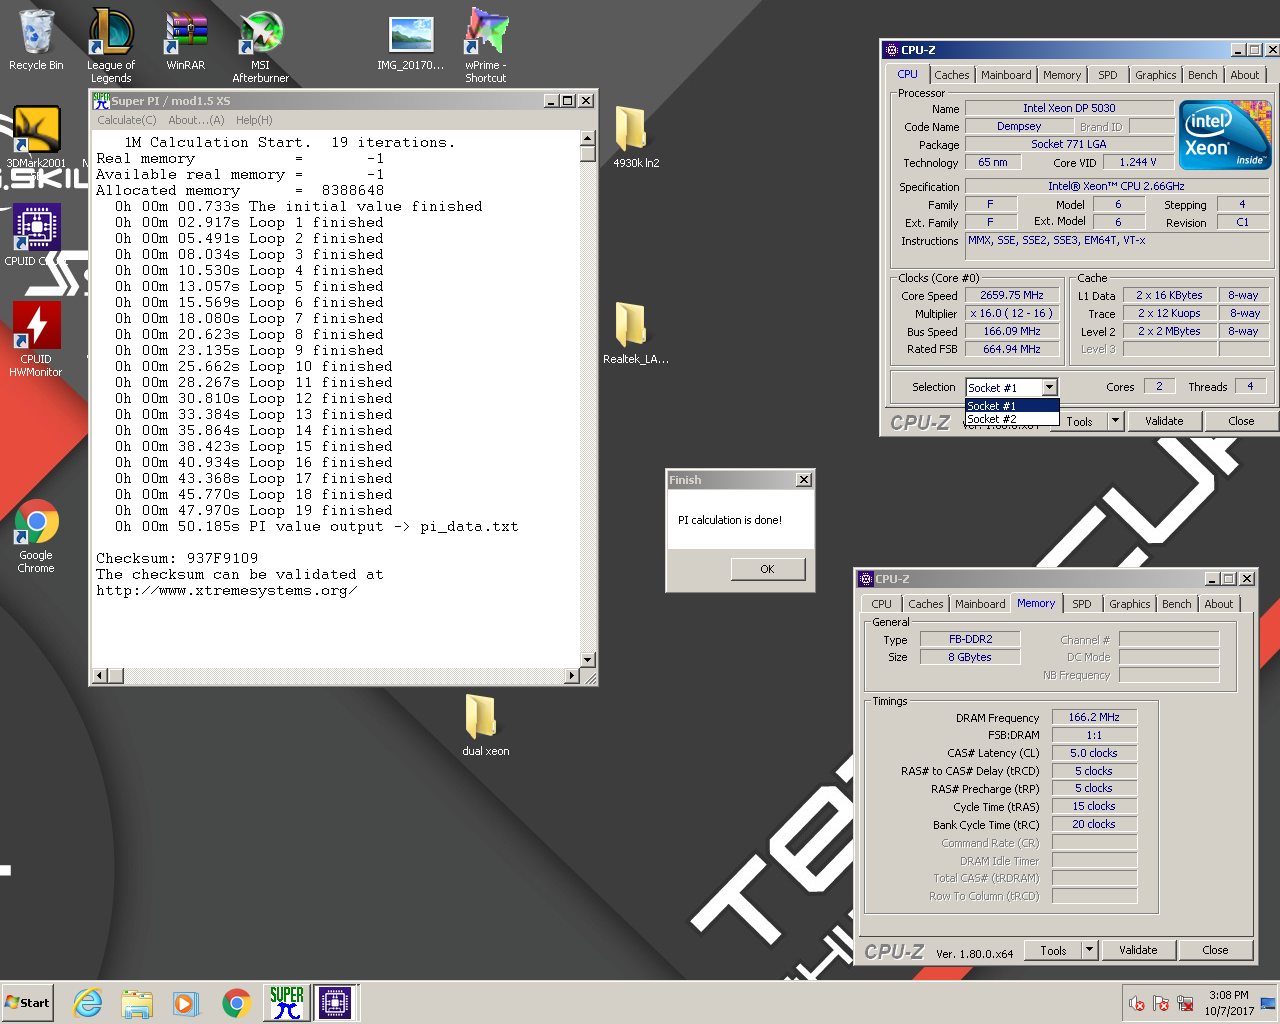Switch to Caches tab in top CPU-Z
1280x1024 pixels.
952,75
